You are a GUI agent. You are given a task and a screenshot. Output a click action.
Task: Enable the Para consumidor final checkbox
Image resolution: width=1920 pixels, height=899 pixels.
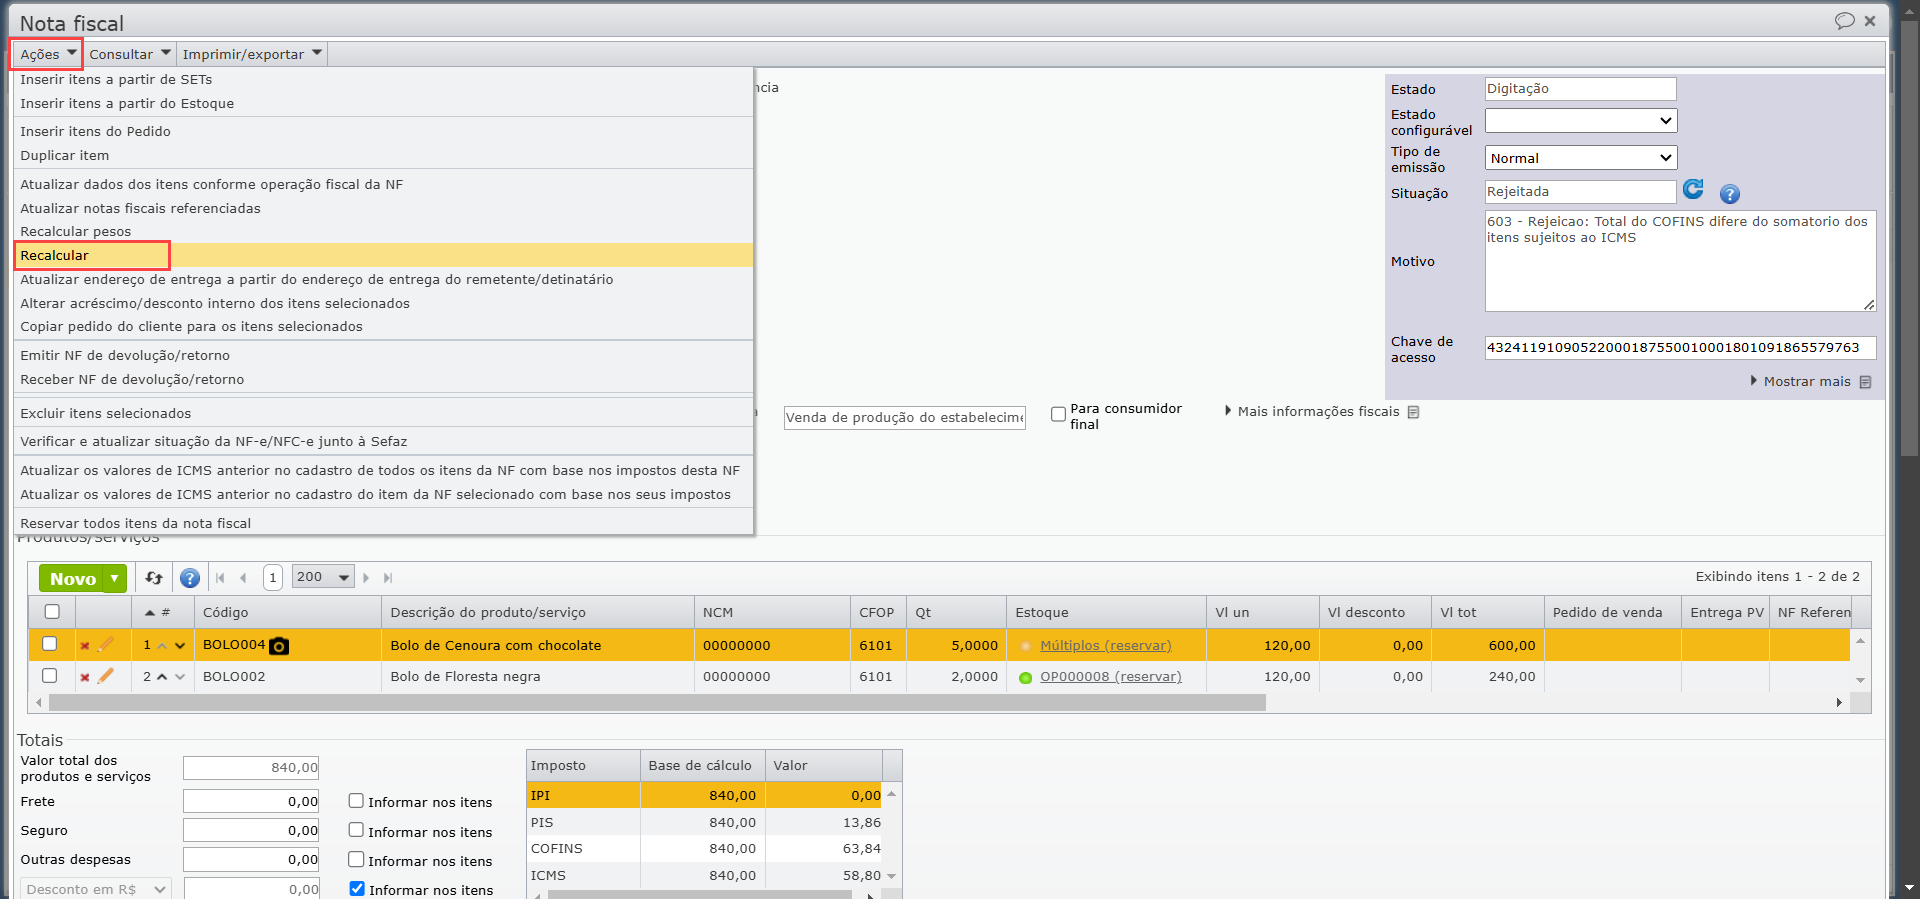(1058, 414)
